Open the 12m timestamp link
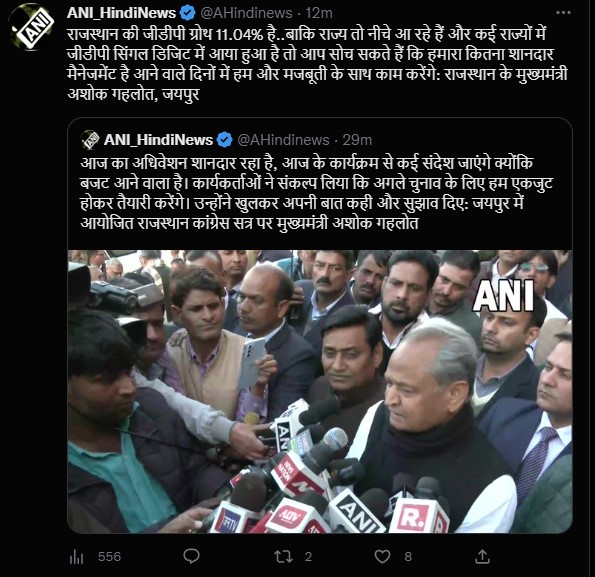 click(319, 13)
